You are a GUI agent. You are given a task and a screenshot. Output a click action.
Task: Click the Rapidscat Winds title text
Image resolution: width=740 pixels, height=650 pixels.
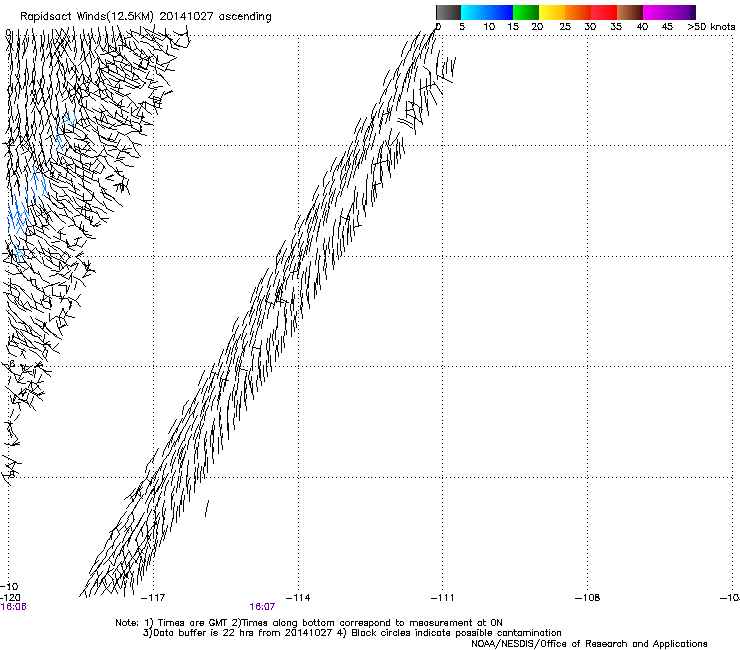click(146, 17)
